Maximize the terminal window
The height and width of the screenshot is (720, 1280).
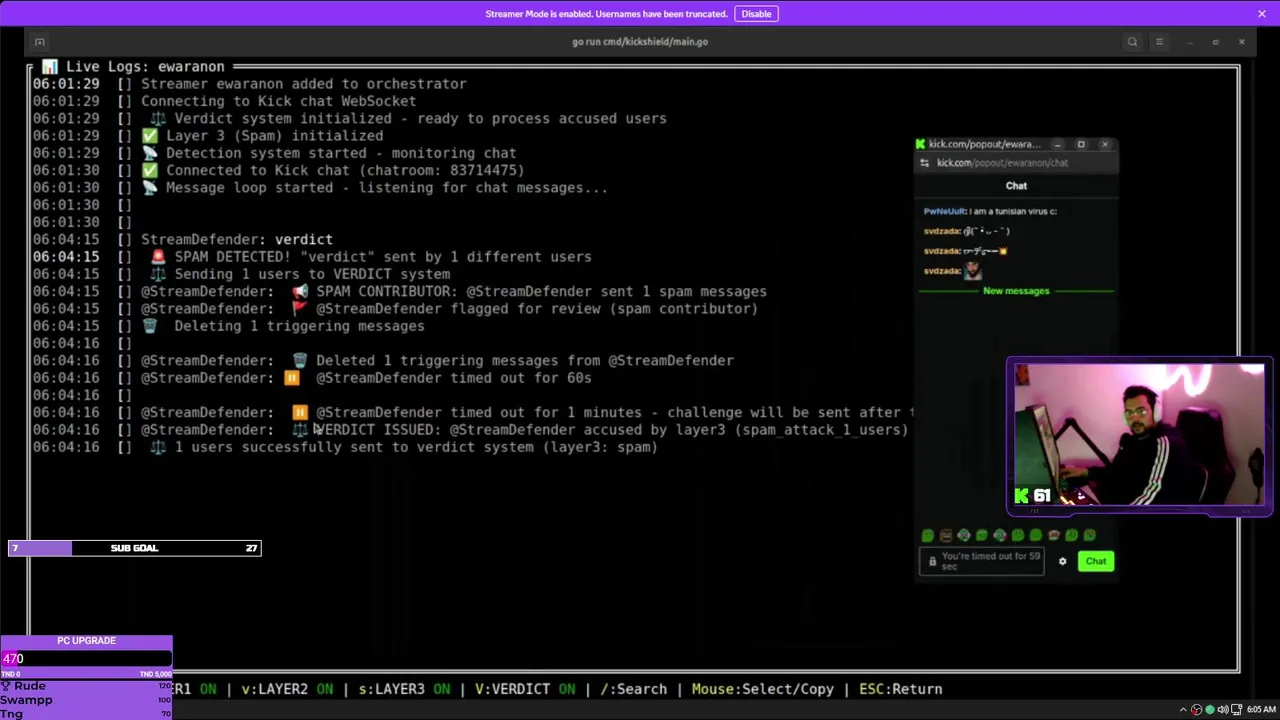pyautogui.click(x=1215, y=41)
